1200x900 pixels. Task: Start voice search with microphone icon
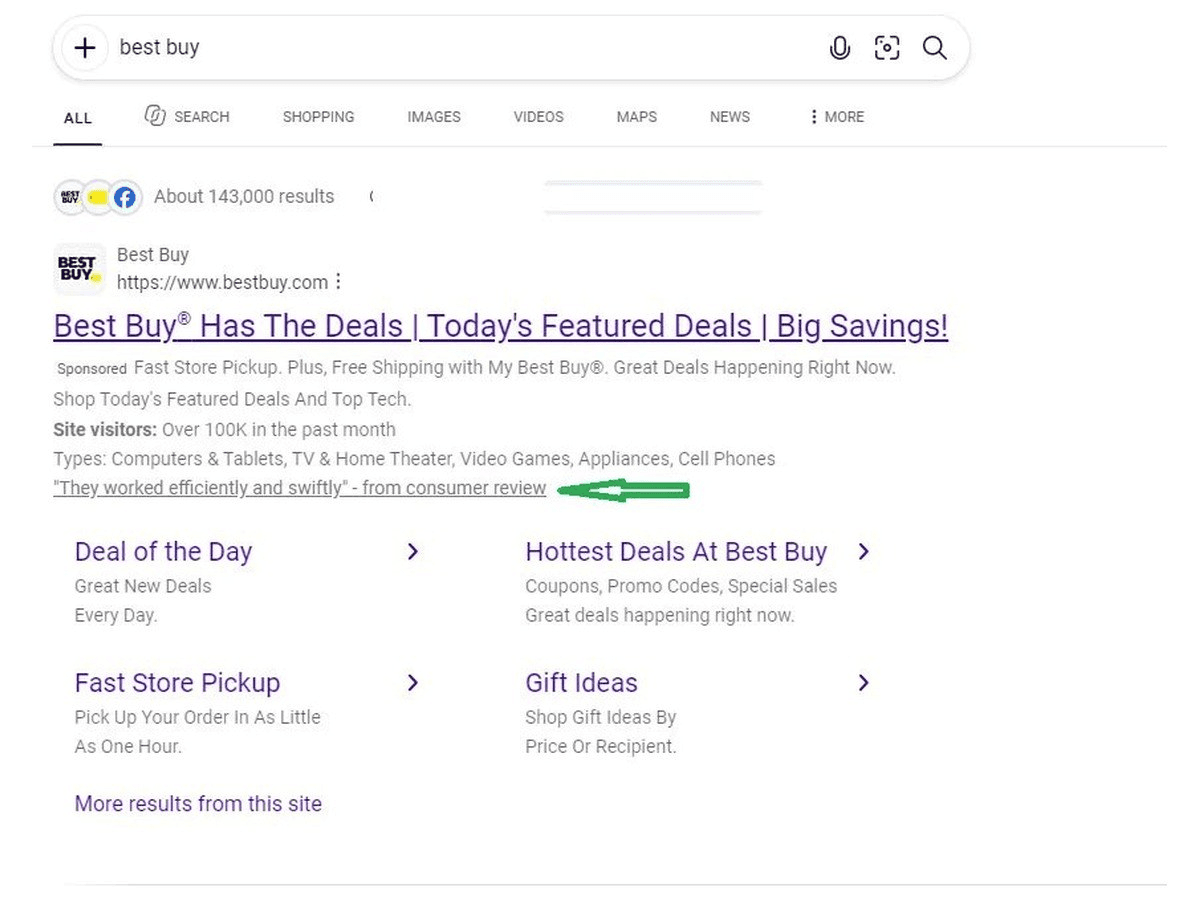click(840, 47)
